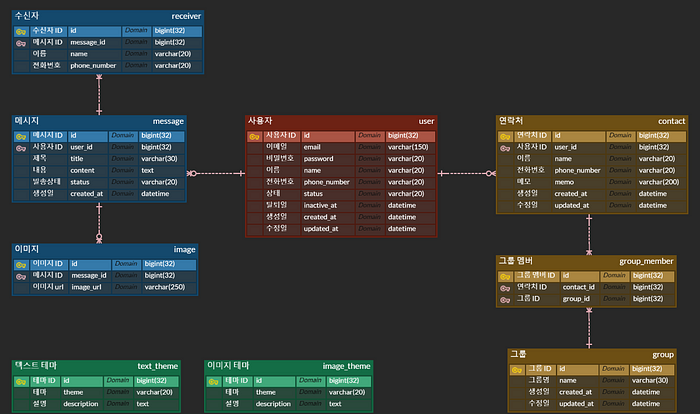Select the message-to-image relationship line
Image resolution: width=700 pixels, height=414 pixels.
point(99,223)
